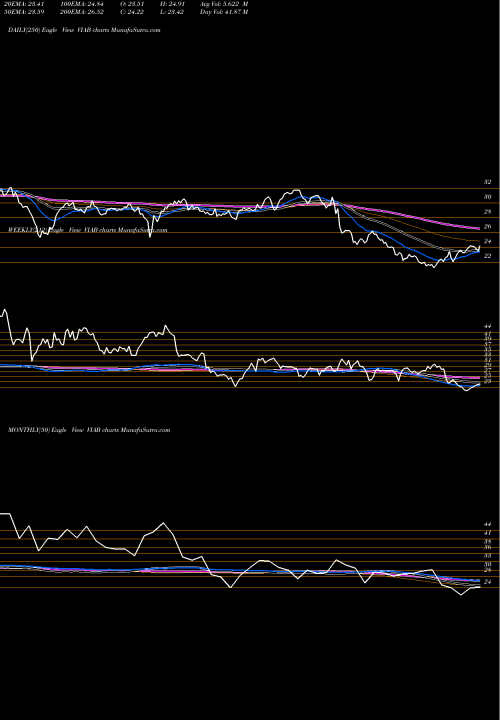Click the WEEKLY chart title
Image resolution: width=500 pixels, height=720 pixels.
pyautogui.click(x=87, y=230)
